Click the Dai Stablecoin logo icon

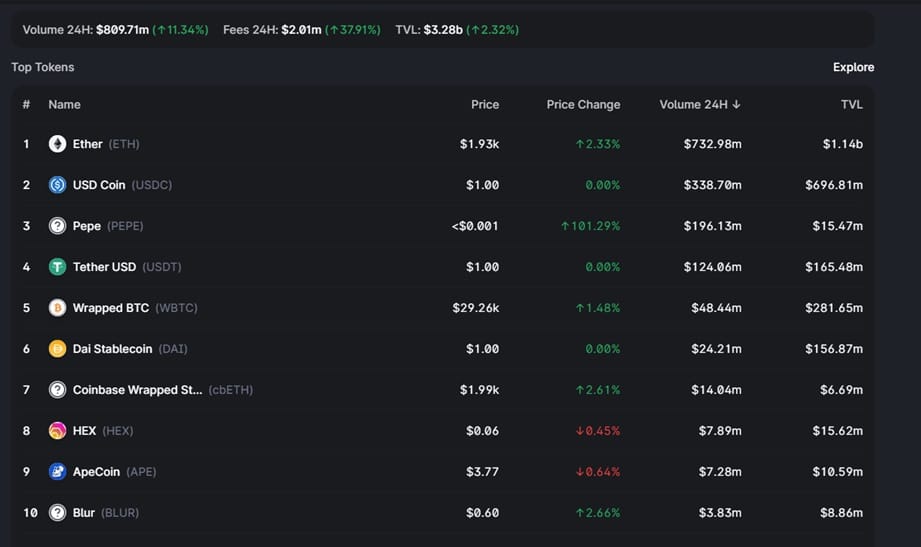(57, 349)
